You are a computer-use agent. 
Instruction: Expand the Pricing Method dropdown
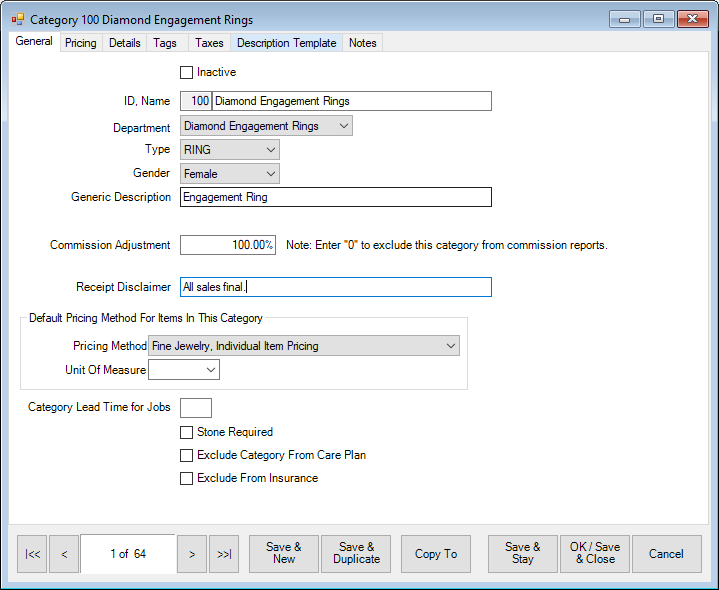click(303, 346)
